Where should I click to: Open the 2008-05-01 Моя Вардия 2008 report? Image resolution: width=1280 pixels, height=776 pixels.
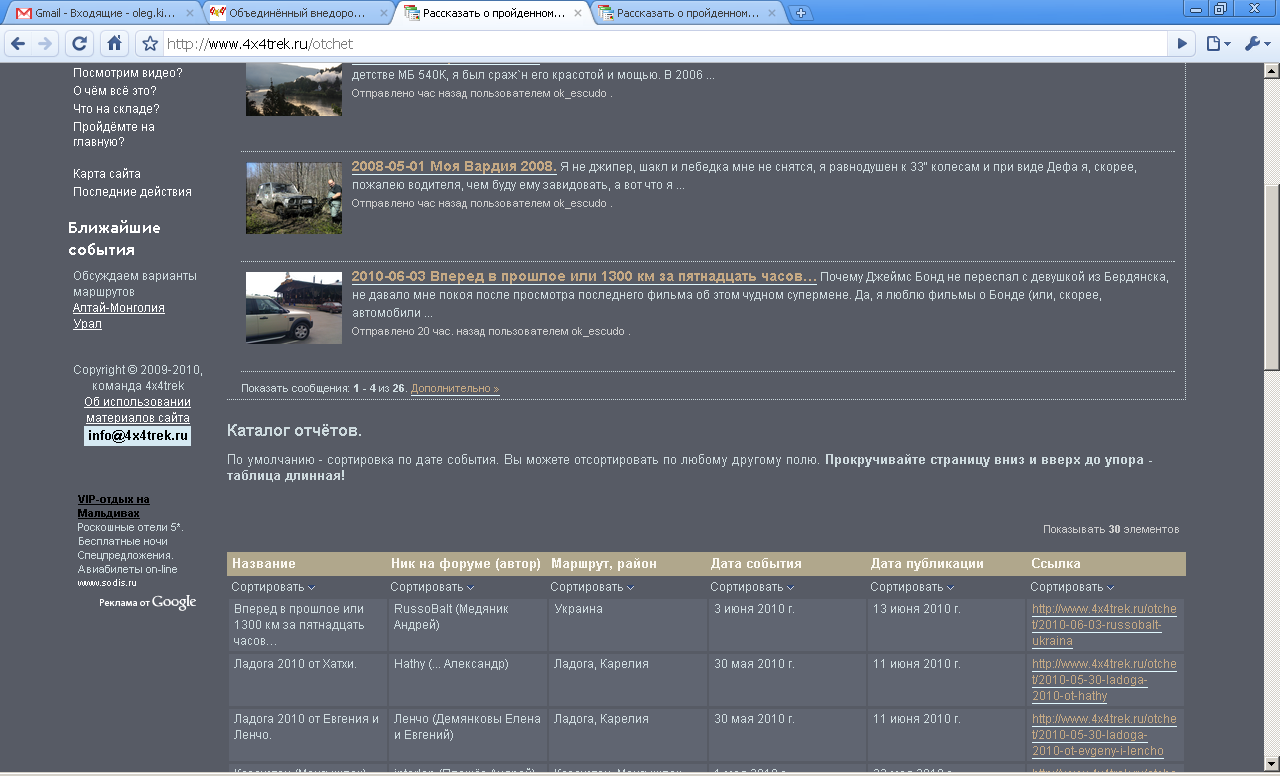pyautogui.click(x=453, y=167)
